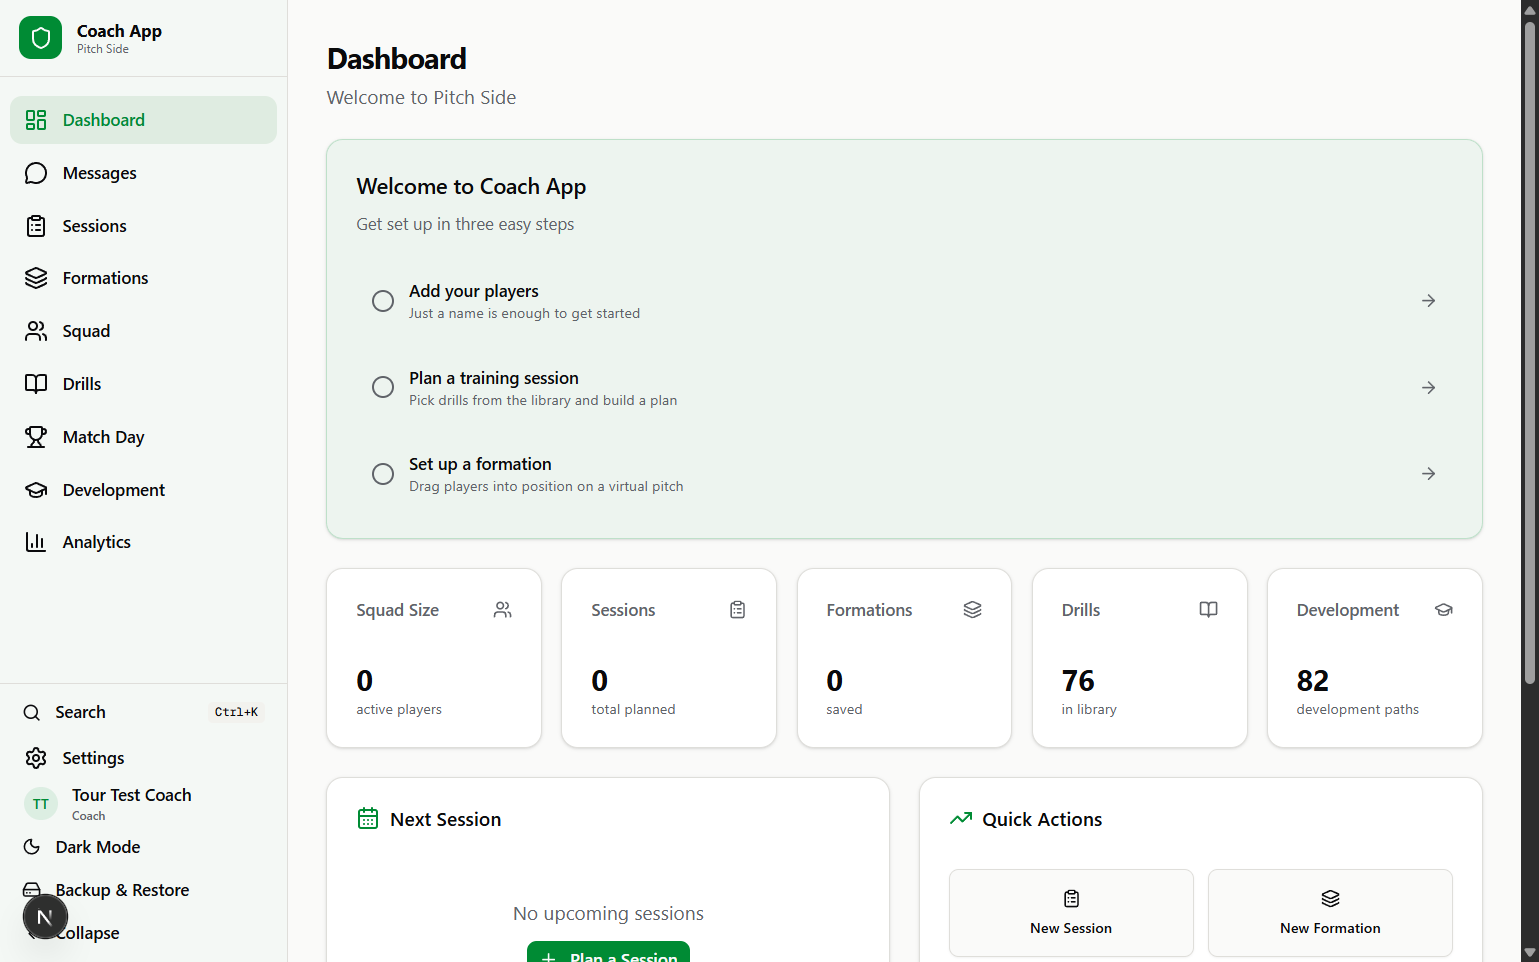1539x962 pixels.
Task: Click the layers icon in New Formation button
Action: click(1330, 899)
